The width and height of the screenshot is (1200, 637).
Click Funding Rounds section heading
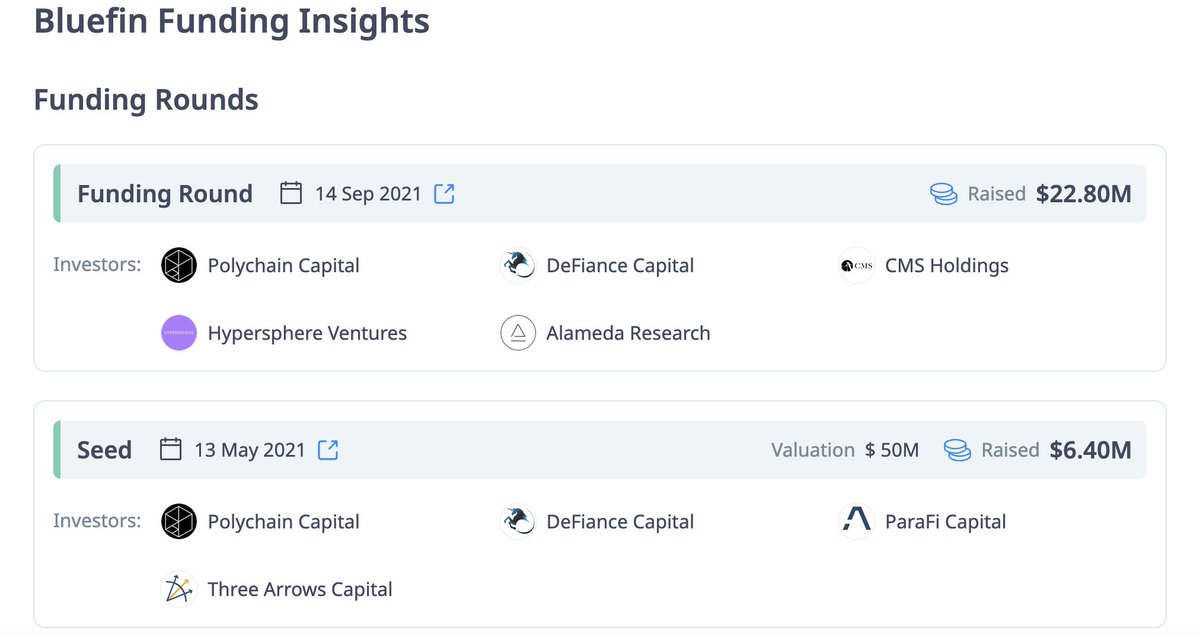click(146, 100)
